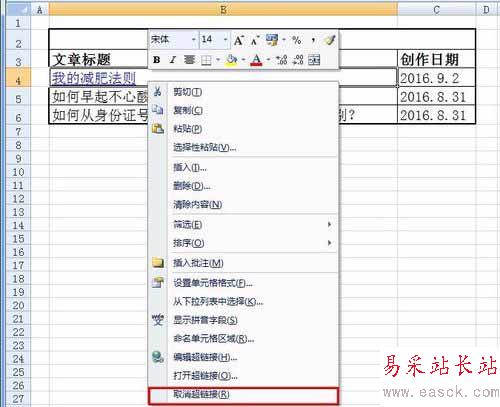The image size is (500, 407).
Task: Click merge and center cells icon
Action: [x=314, y=60]
